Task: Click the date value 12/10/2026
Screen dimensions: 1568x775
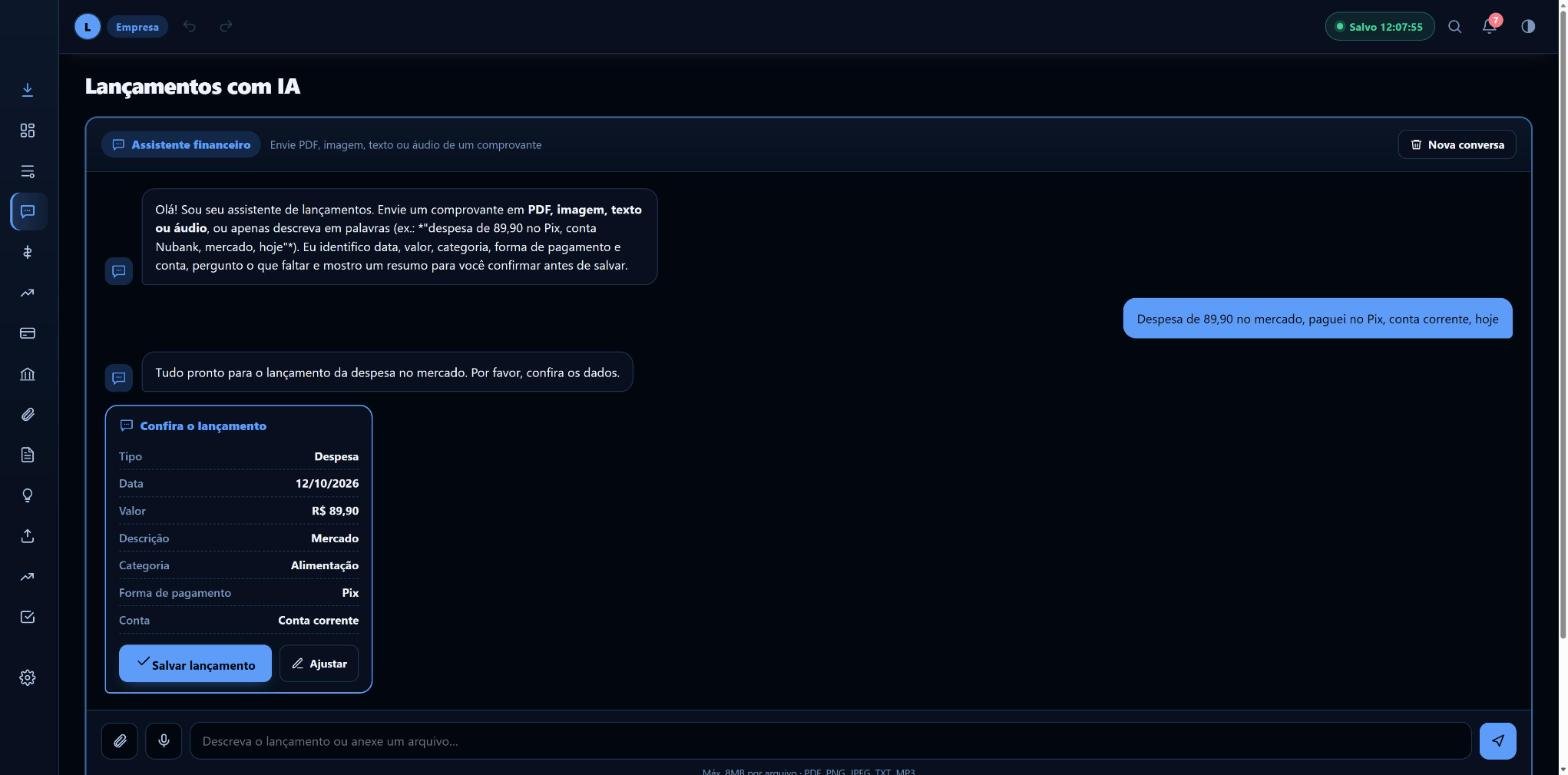Action: (x=327, y=483)
